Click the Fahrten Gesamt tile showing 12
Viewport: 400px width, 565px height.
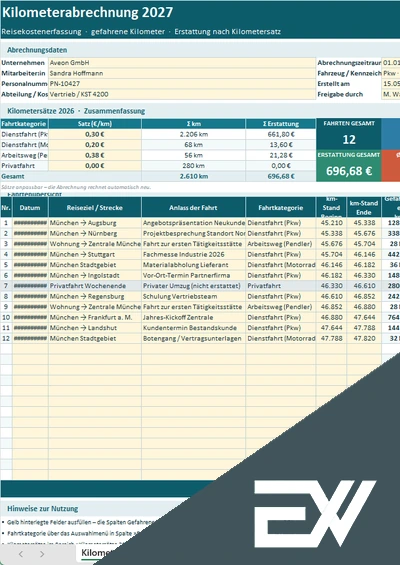[348, 134]
